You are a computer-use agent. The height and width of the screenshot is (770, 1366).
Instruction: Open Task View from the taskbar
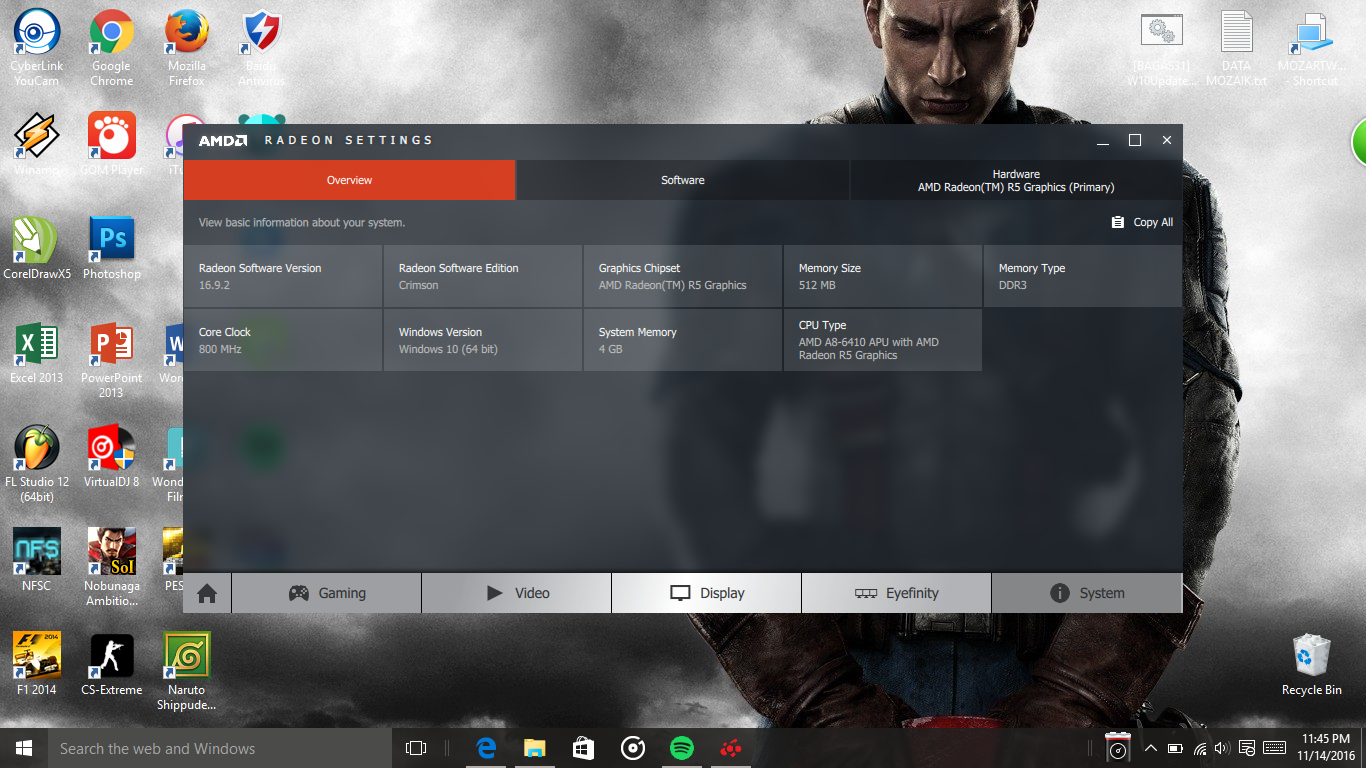click(416, 748)
